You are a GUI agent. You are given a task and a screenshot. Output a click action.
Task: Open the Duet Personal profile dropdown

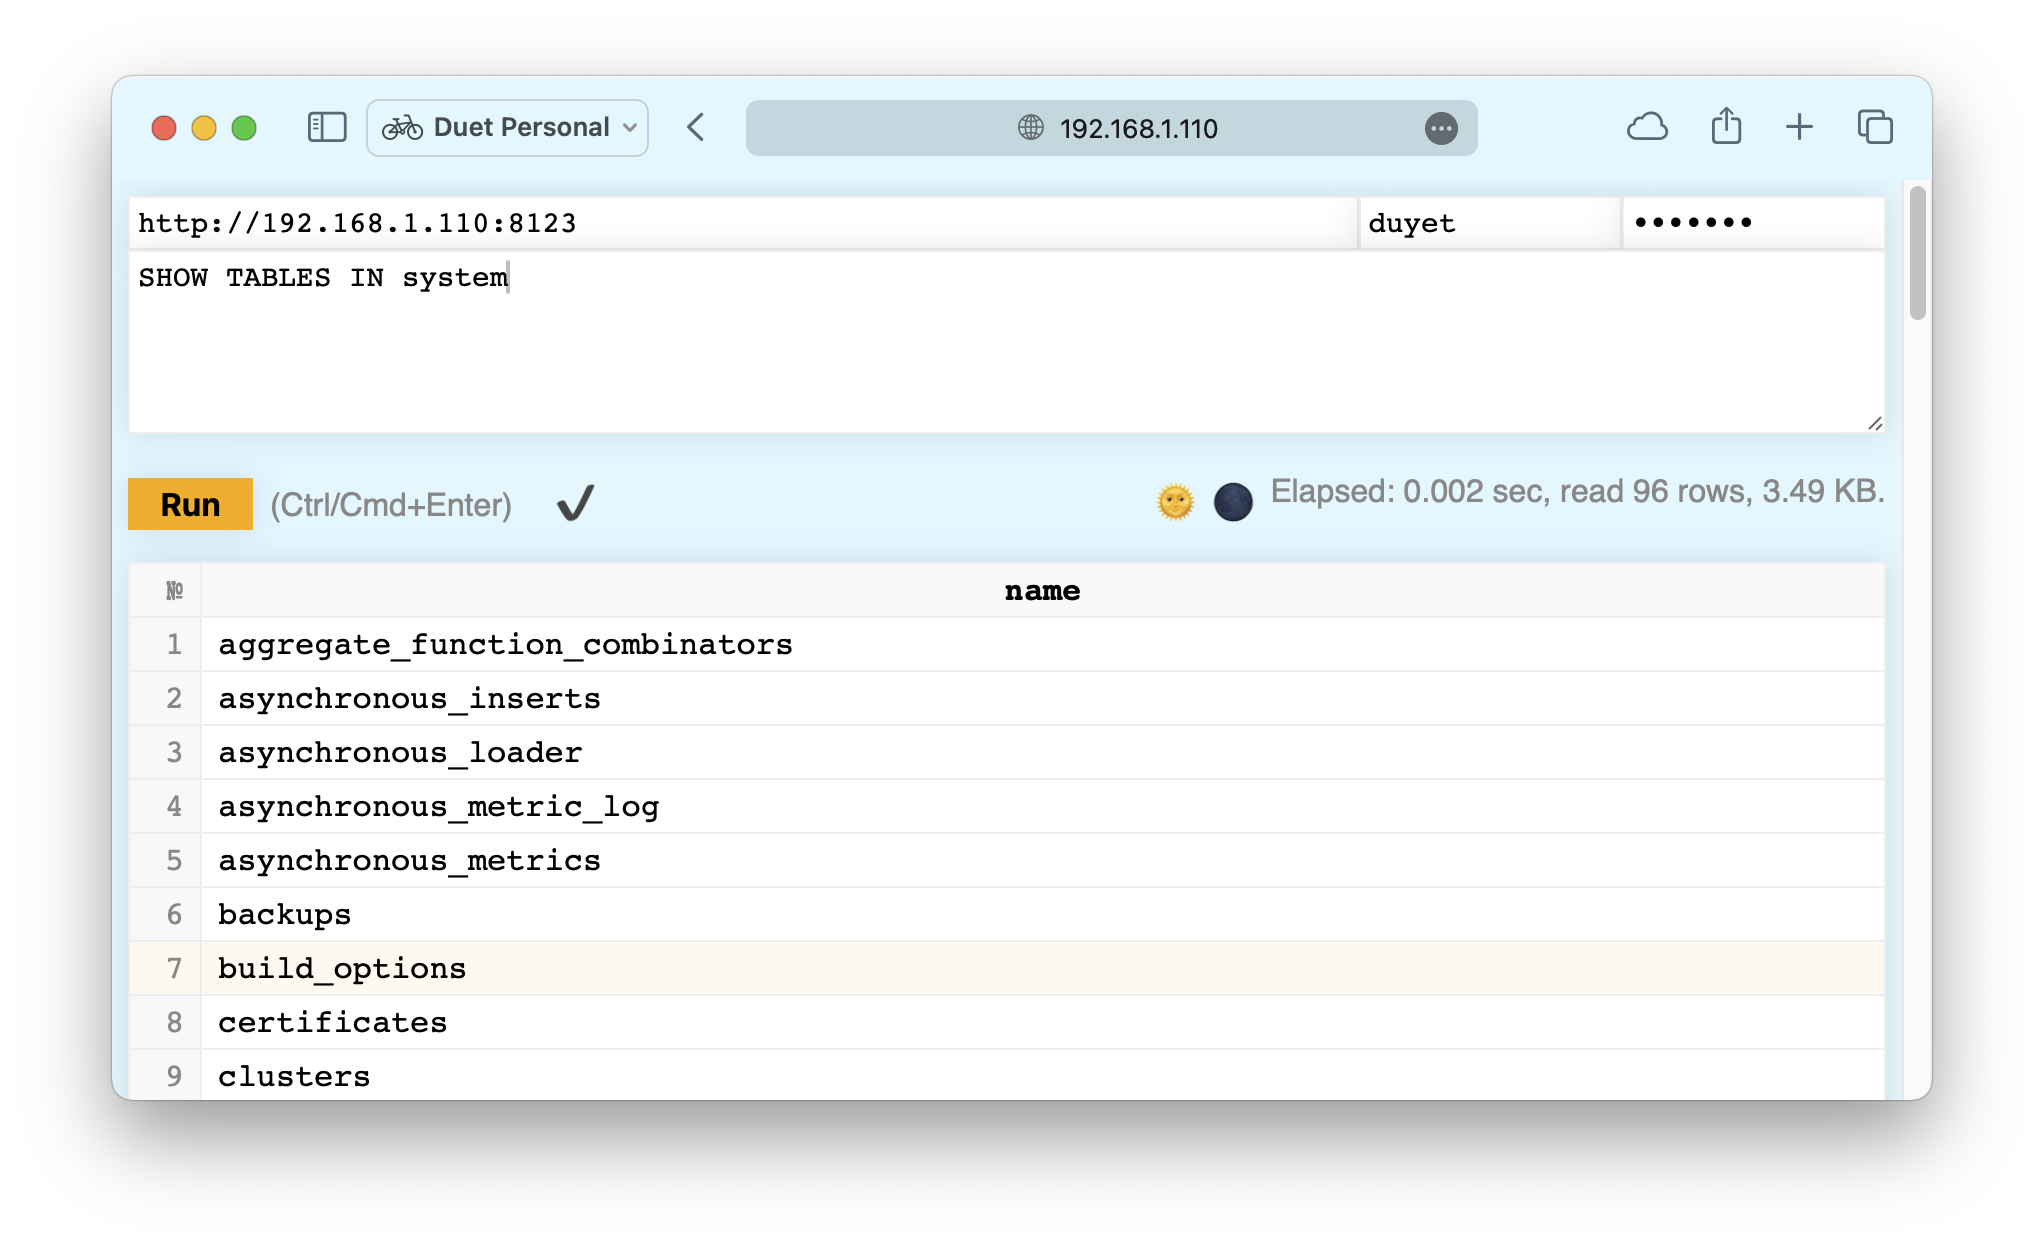(x=508, y=127)
